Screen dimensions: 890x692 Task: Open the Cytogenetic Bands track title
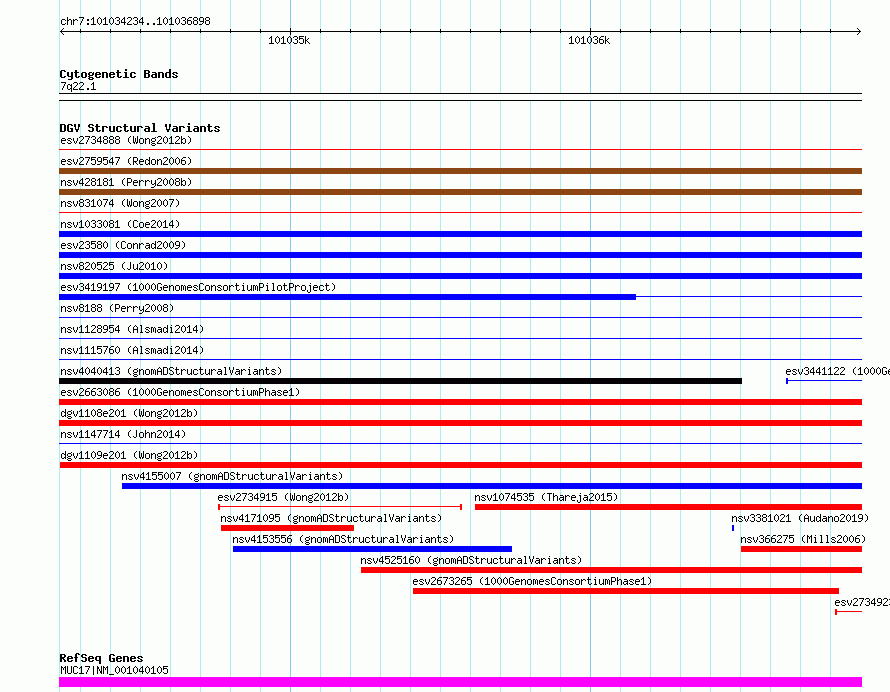pos(119,74)
